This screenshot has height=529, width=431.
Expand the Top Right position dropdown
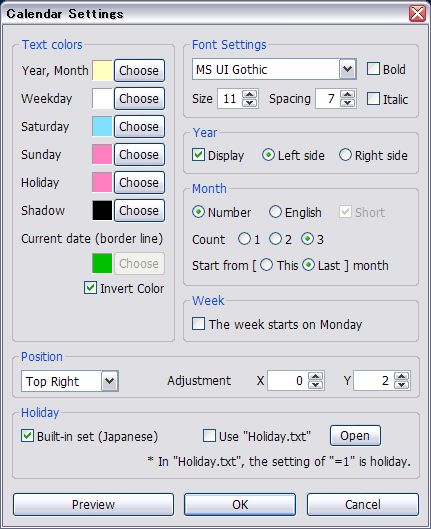click(x=110, y=381)
